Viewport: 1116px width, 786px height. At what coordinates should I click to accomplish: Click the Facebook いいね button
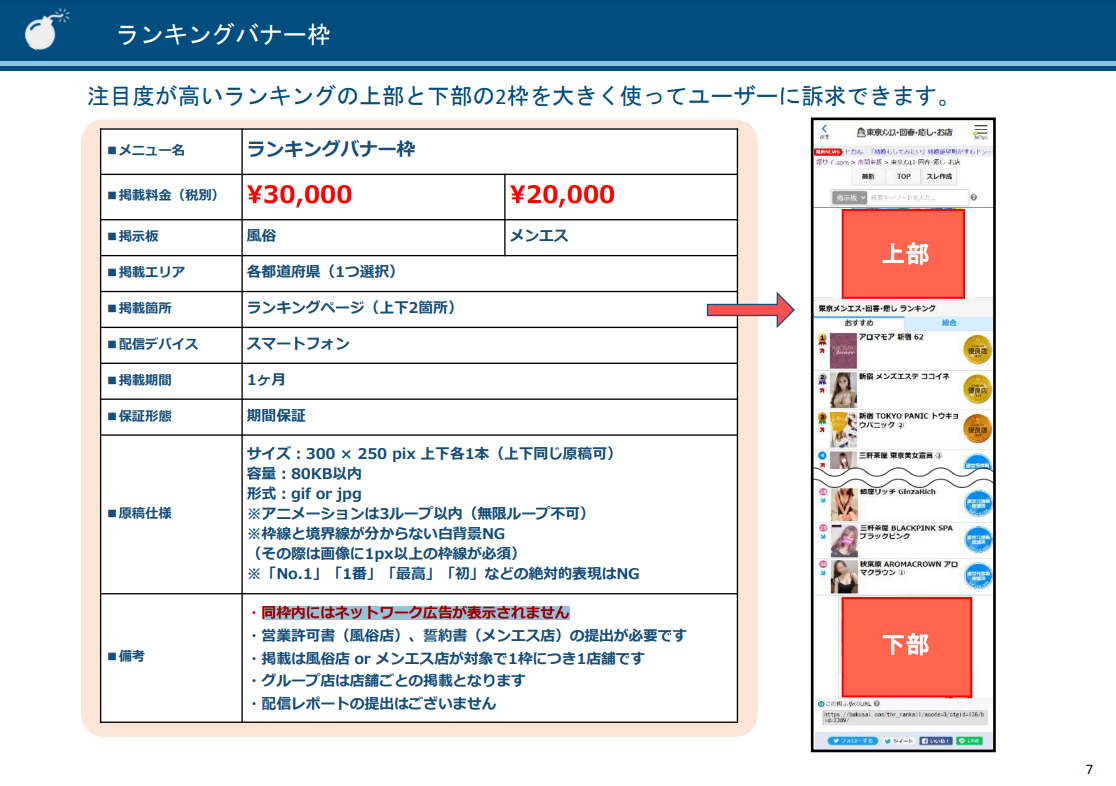936,740
